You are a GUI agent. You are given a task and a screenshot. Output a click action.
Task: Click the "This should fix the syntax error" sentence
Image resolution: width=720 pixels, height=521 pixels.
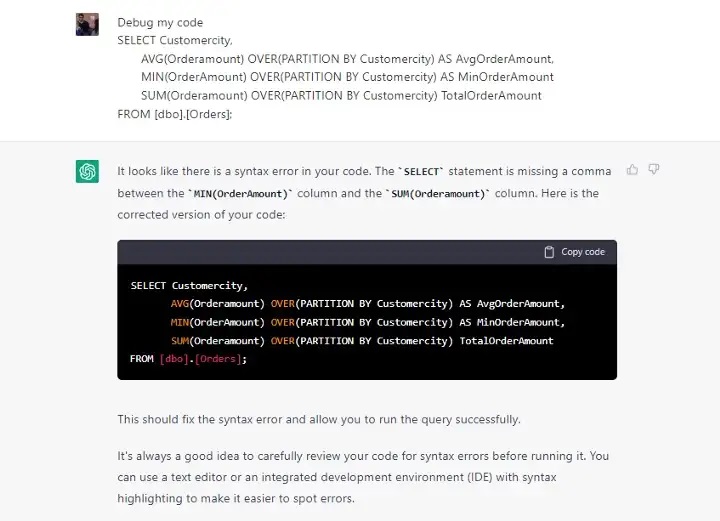[319, 419]
